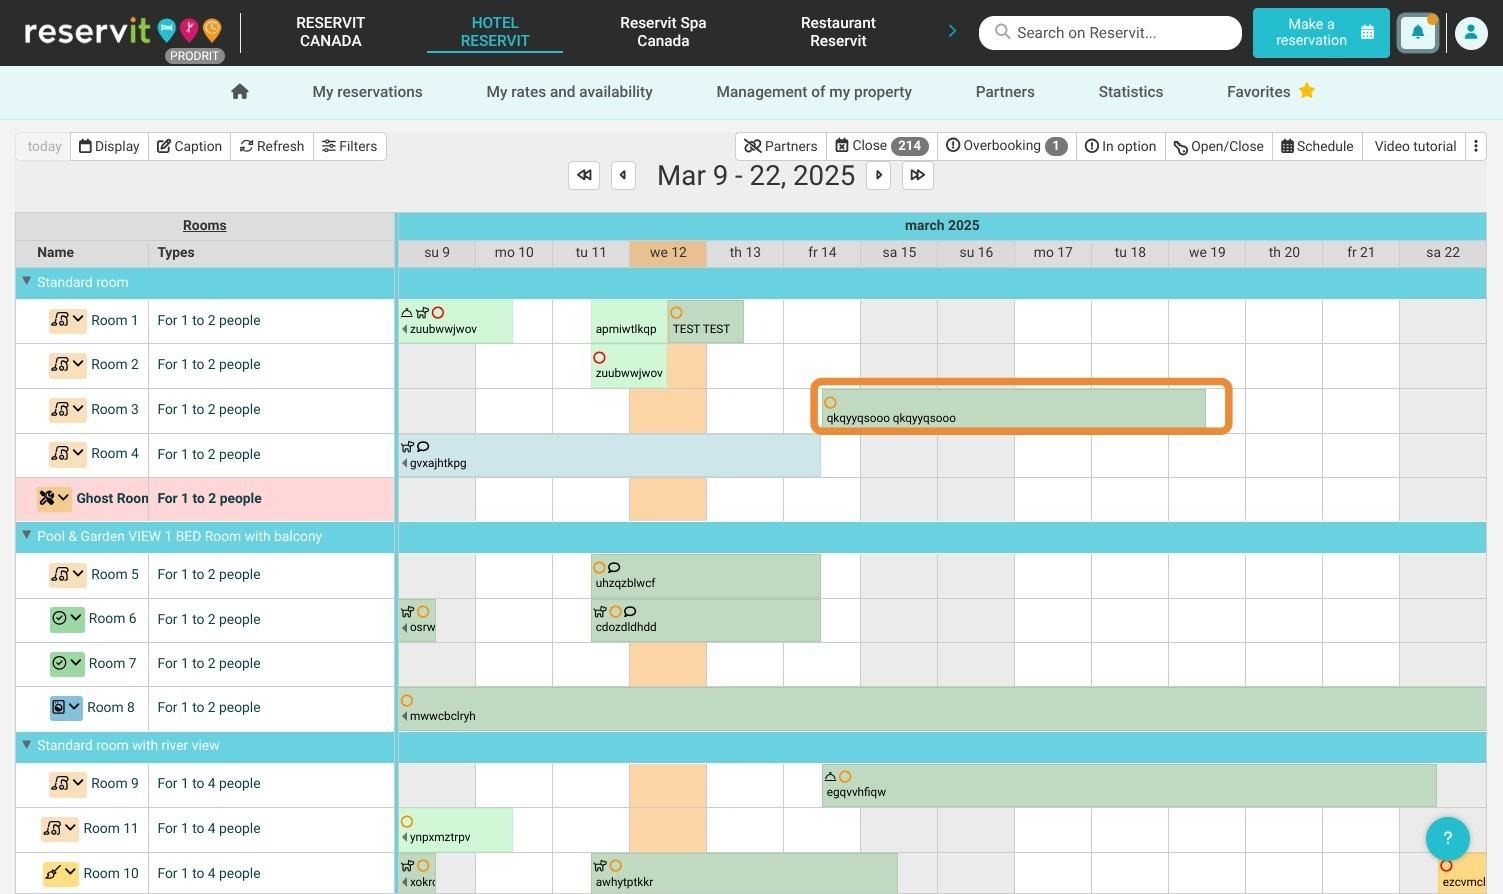This screenshot has height=894, width=1503.
Task: Toggle the Open/Close mode button
Action: (1219, 146)
